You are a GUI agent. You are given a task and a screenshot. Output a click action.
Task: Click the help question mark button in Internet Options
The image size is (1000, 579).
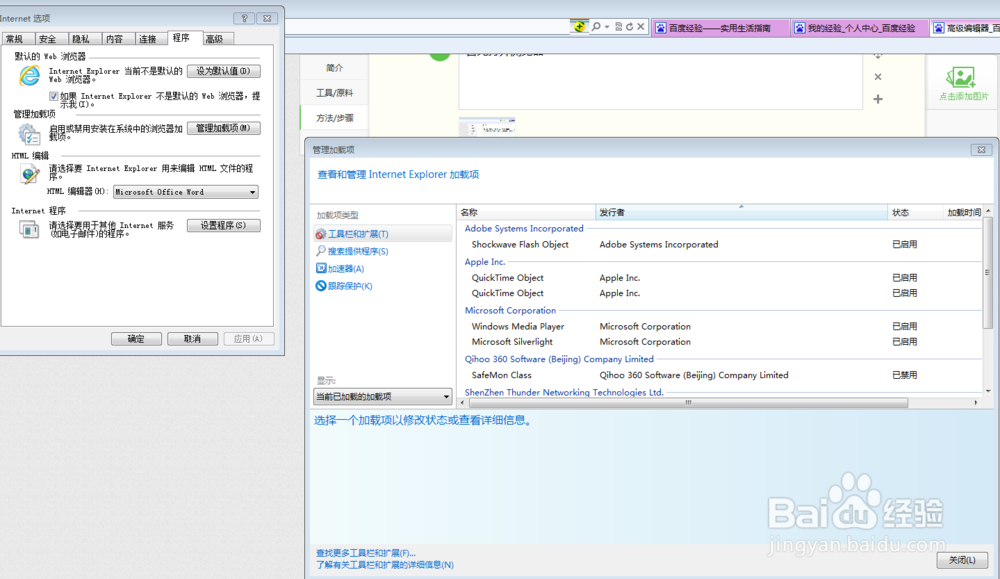tap(244, 18)
